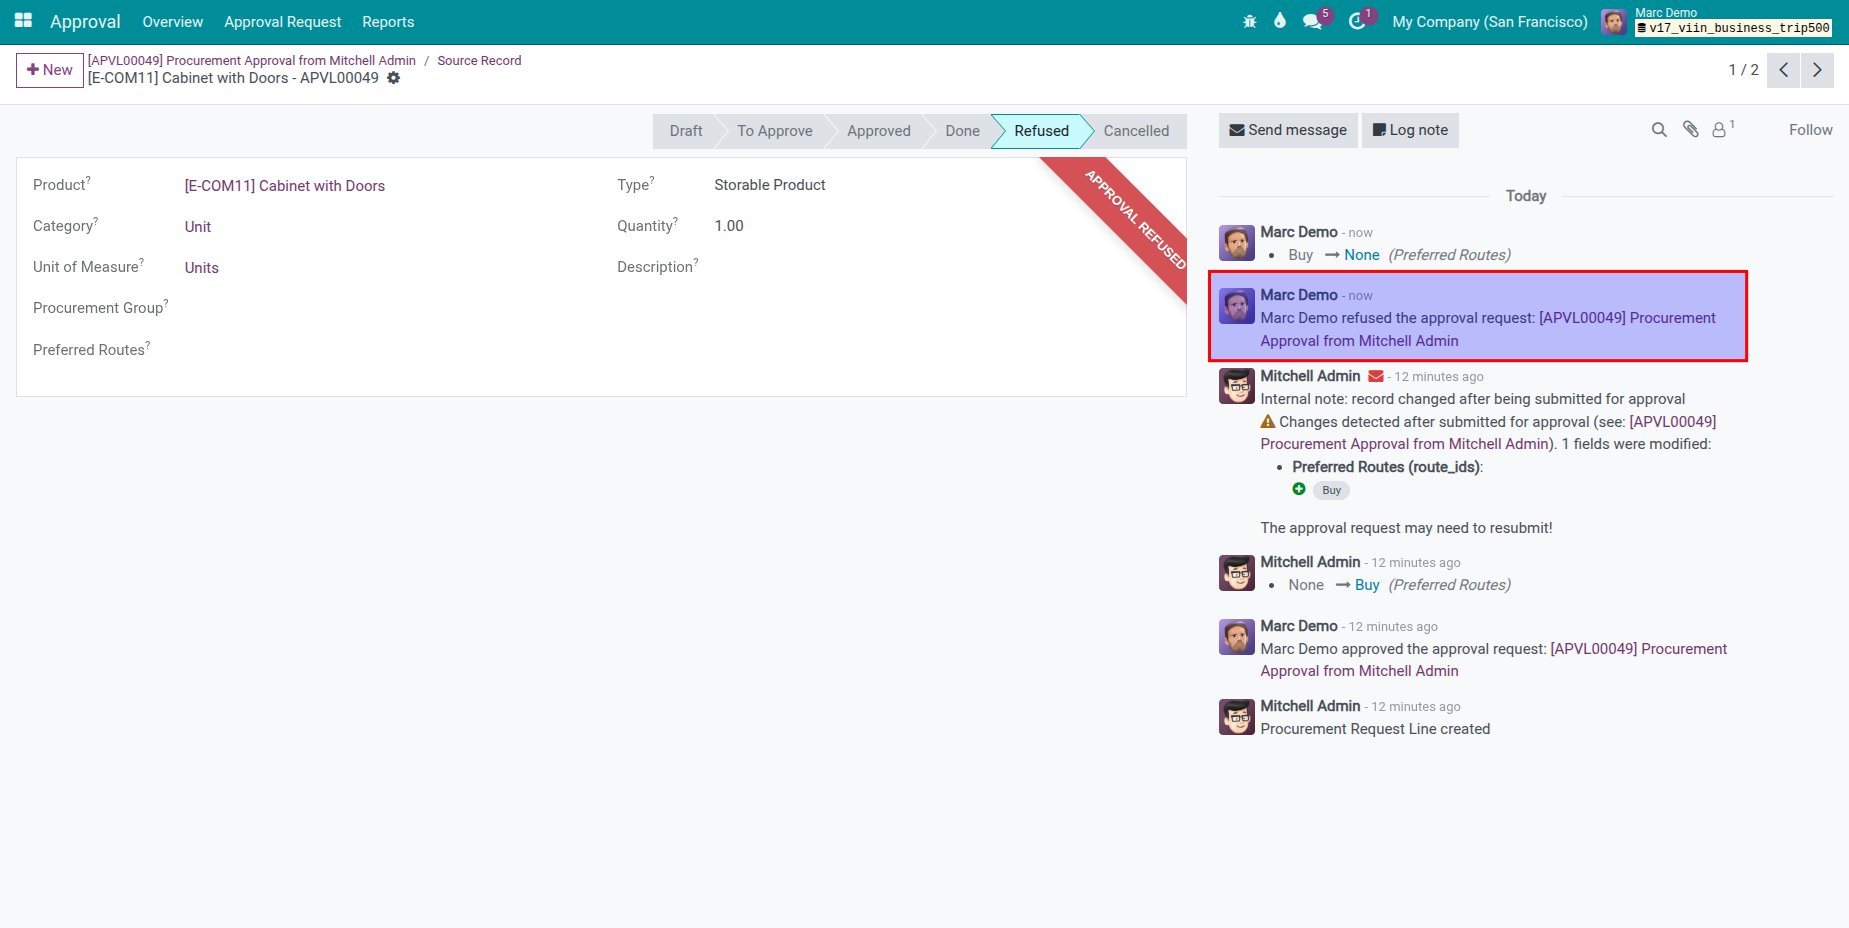
Task: Search messages with the magnifier icon
Action: [x=1659, y=130]
